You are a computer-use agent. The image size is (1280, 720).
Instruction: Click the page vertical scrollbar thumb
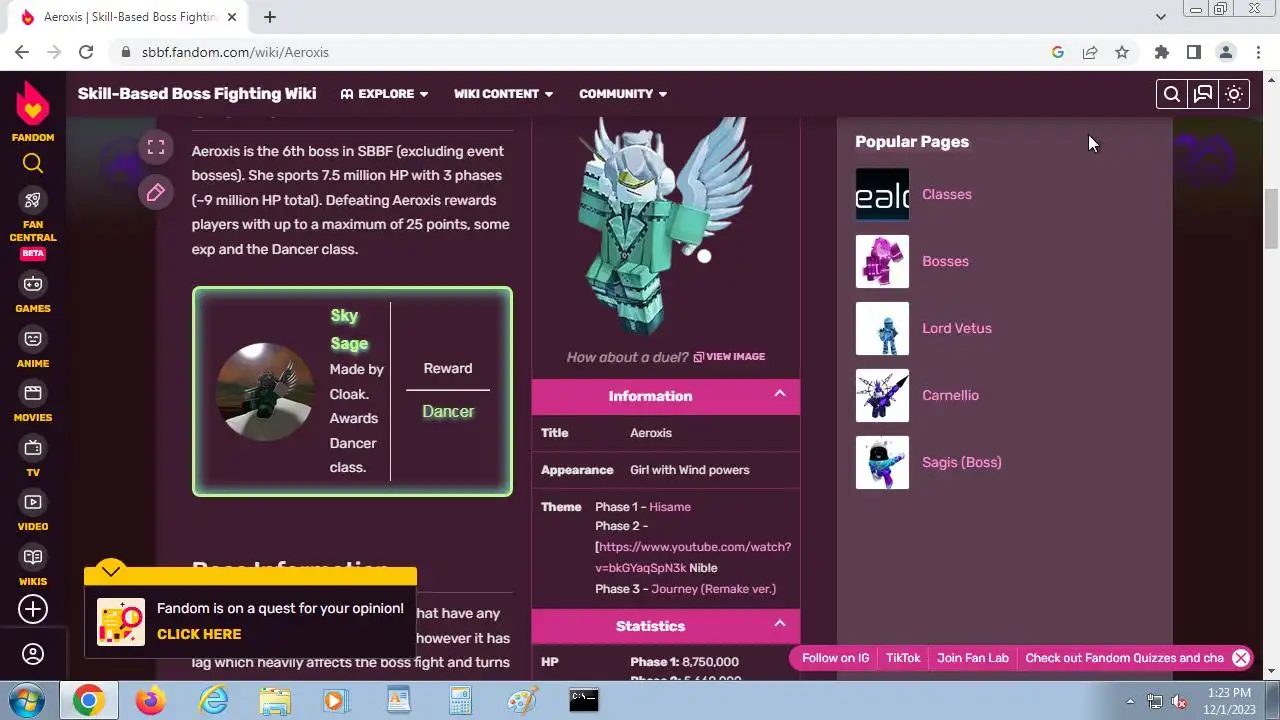(1272, 217)
